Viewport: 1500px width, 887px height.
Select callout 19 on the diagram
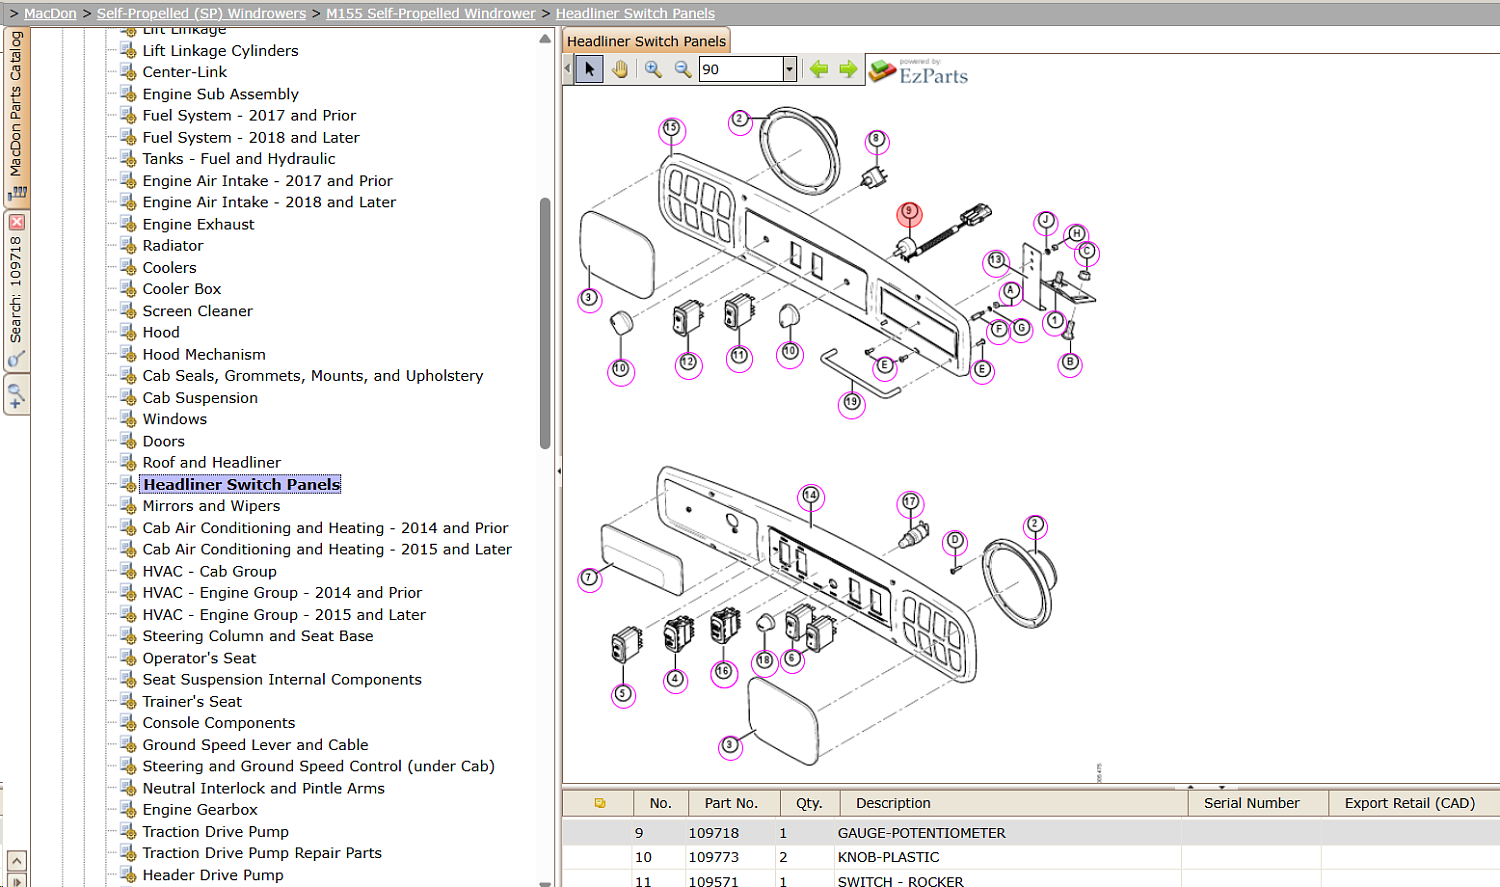851,402
